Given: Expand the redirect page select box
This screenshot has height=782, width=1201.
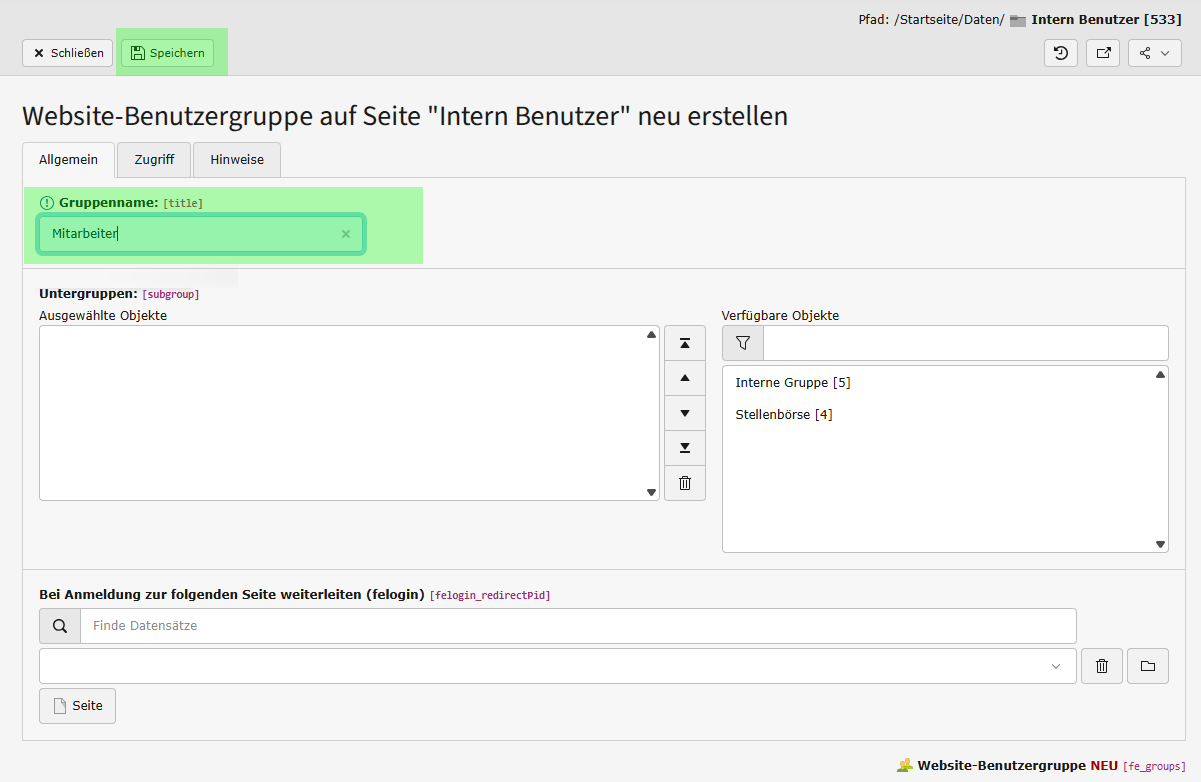Looking at the screenshot, I should point(558,666).
